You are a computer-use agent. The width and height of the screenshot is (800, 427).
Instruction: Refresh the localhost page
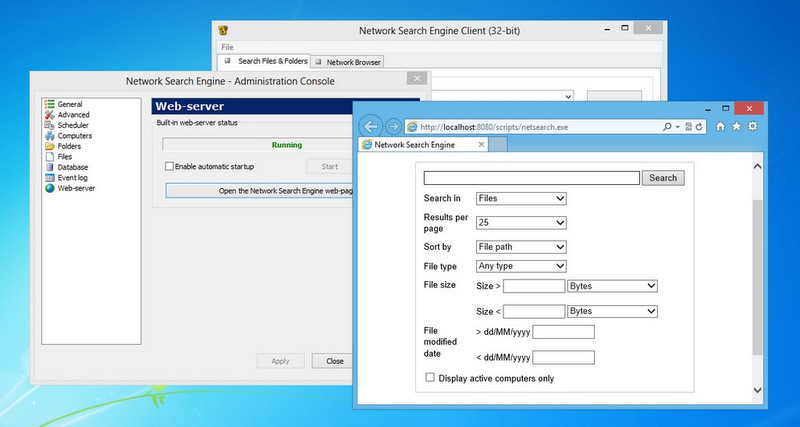(x=698, y=127)
